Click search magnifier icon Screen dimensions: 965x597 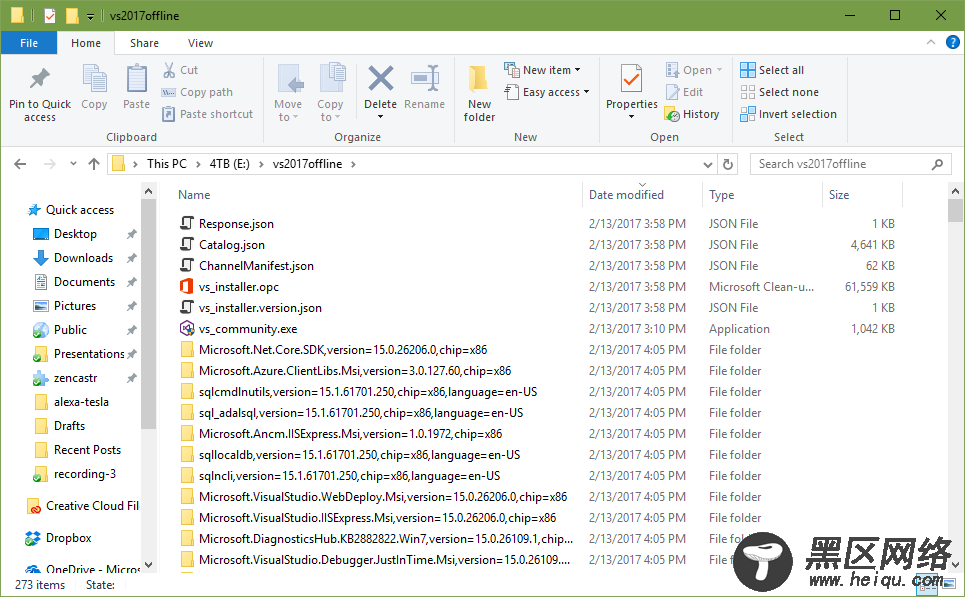[937, 164]
